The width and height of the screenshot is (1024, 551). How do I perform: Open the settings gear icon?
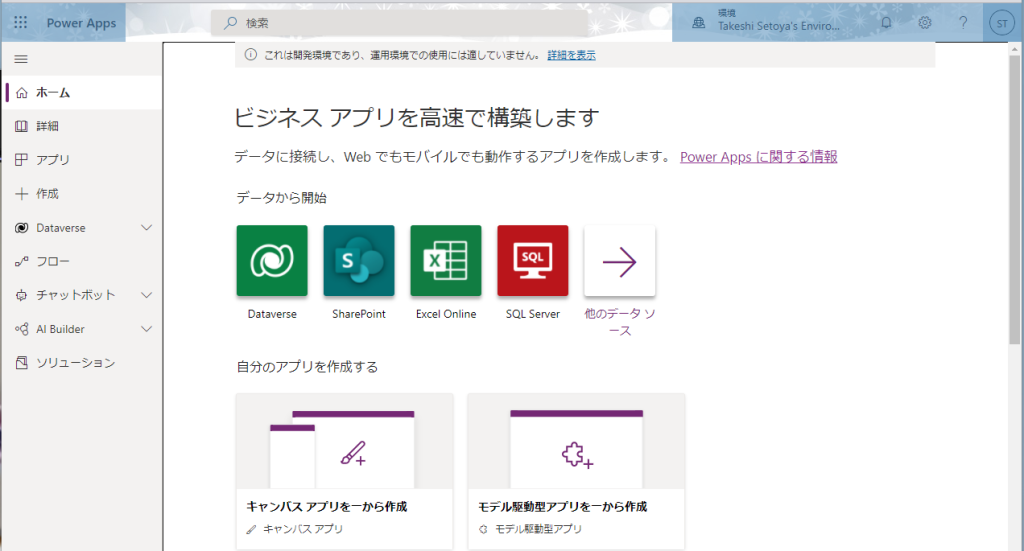pyautogui.click(x=925, y=22)
